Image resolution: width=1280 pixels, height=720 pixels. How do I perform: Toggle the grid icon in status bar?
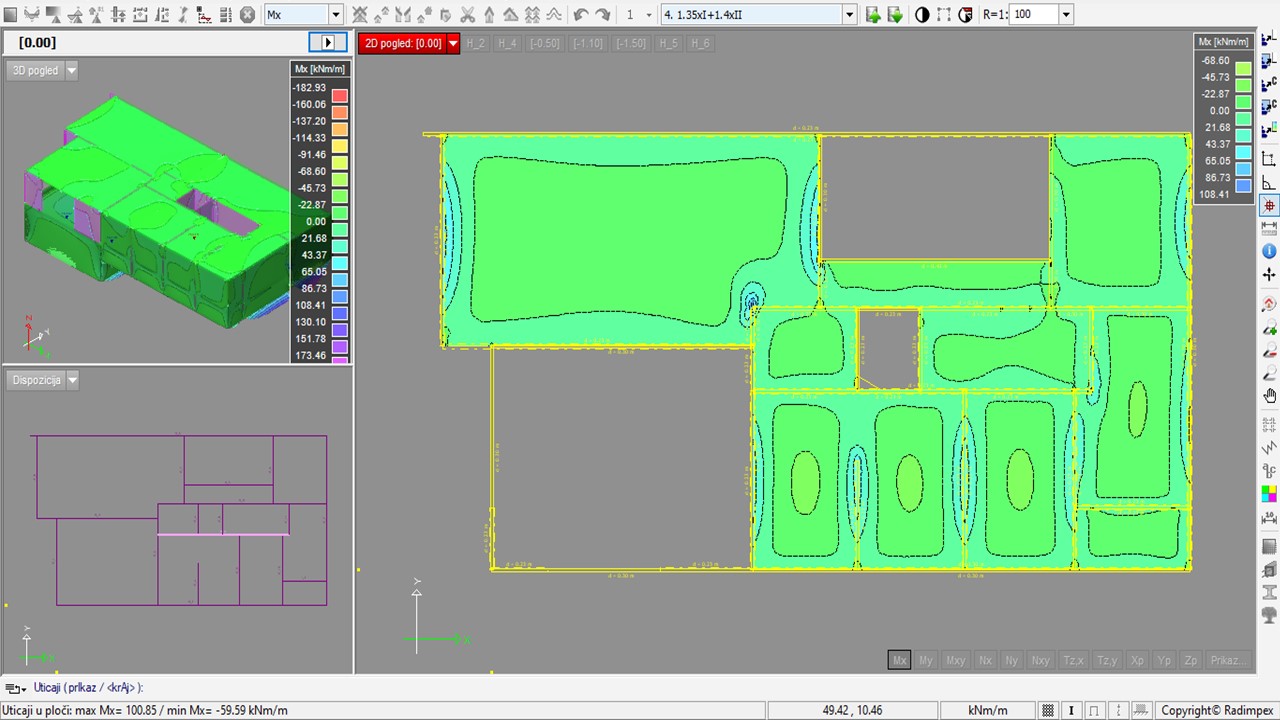(x=1048, y=711)
